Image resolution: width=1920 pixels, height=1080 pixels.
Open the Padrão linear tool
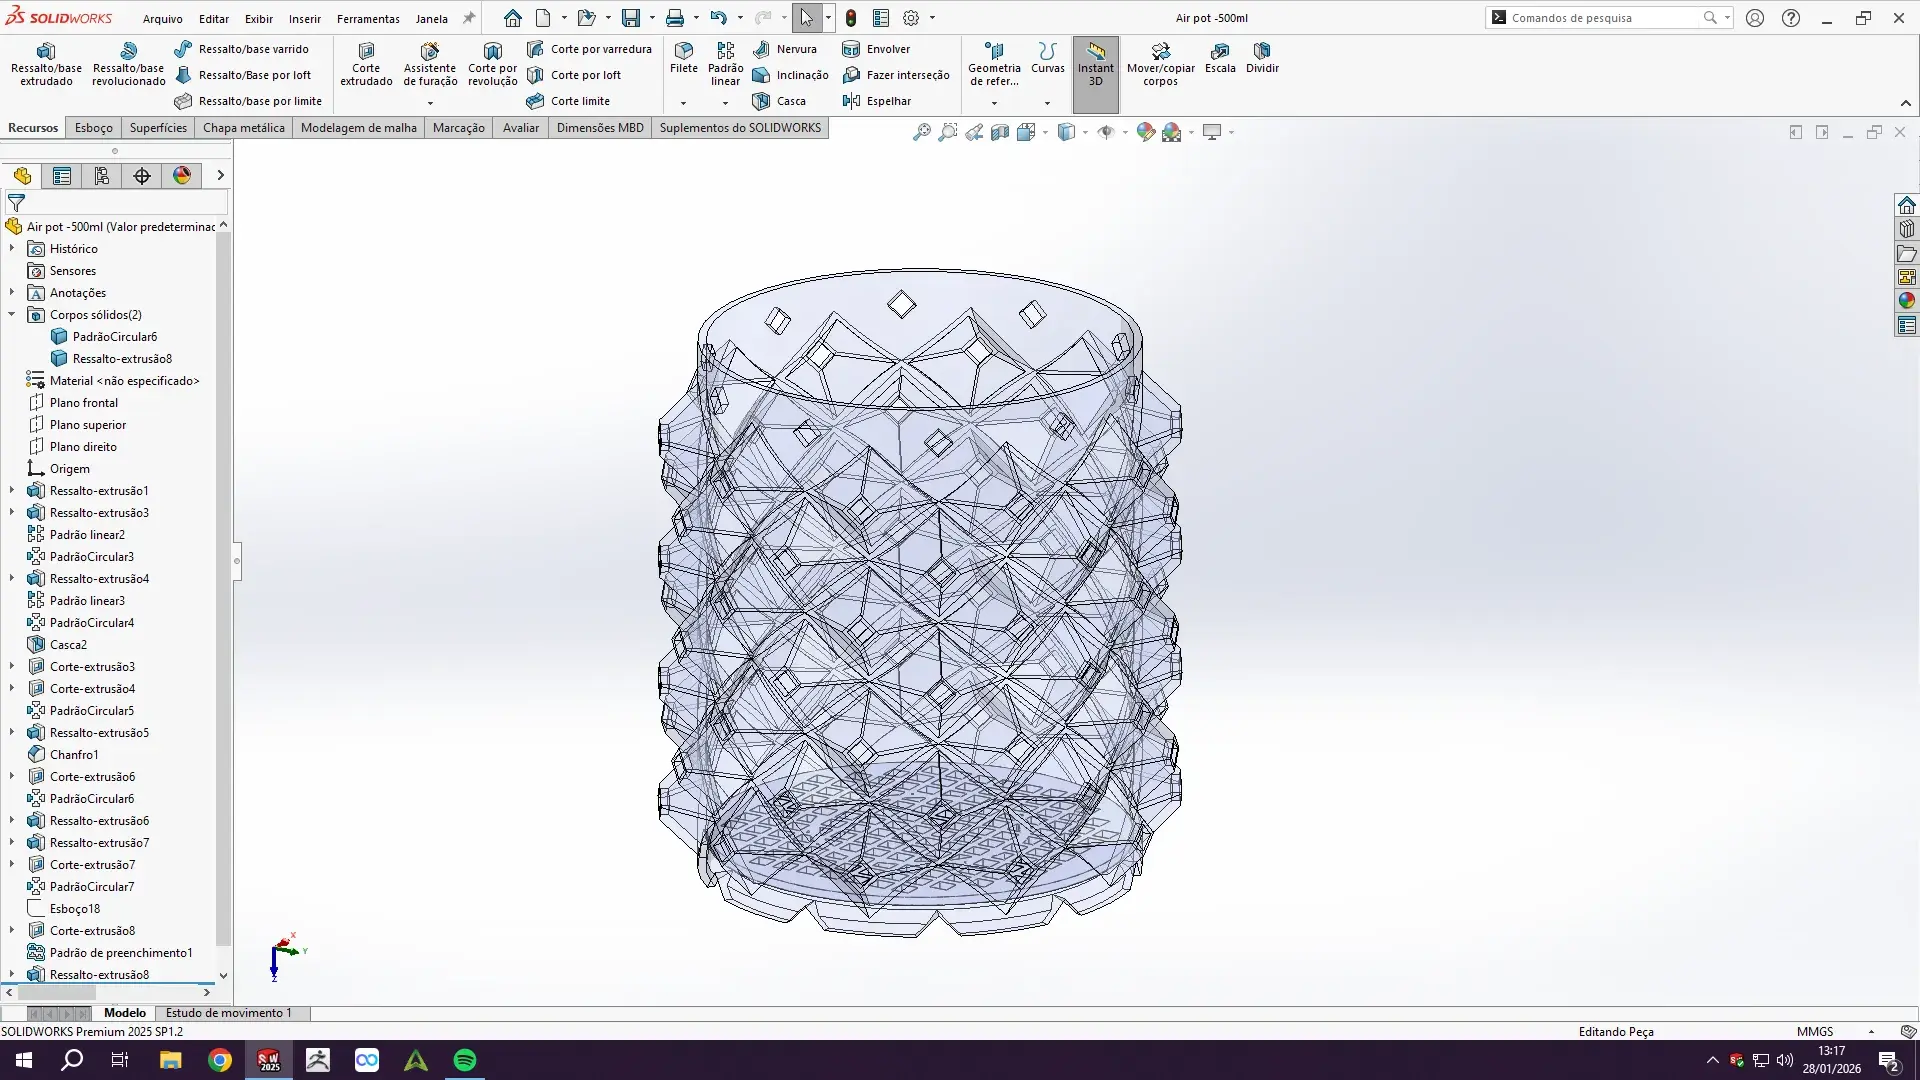coord(725,64)
